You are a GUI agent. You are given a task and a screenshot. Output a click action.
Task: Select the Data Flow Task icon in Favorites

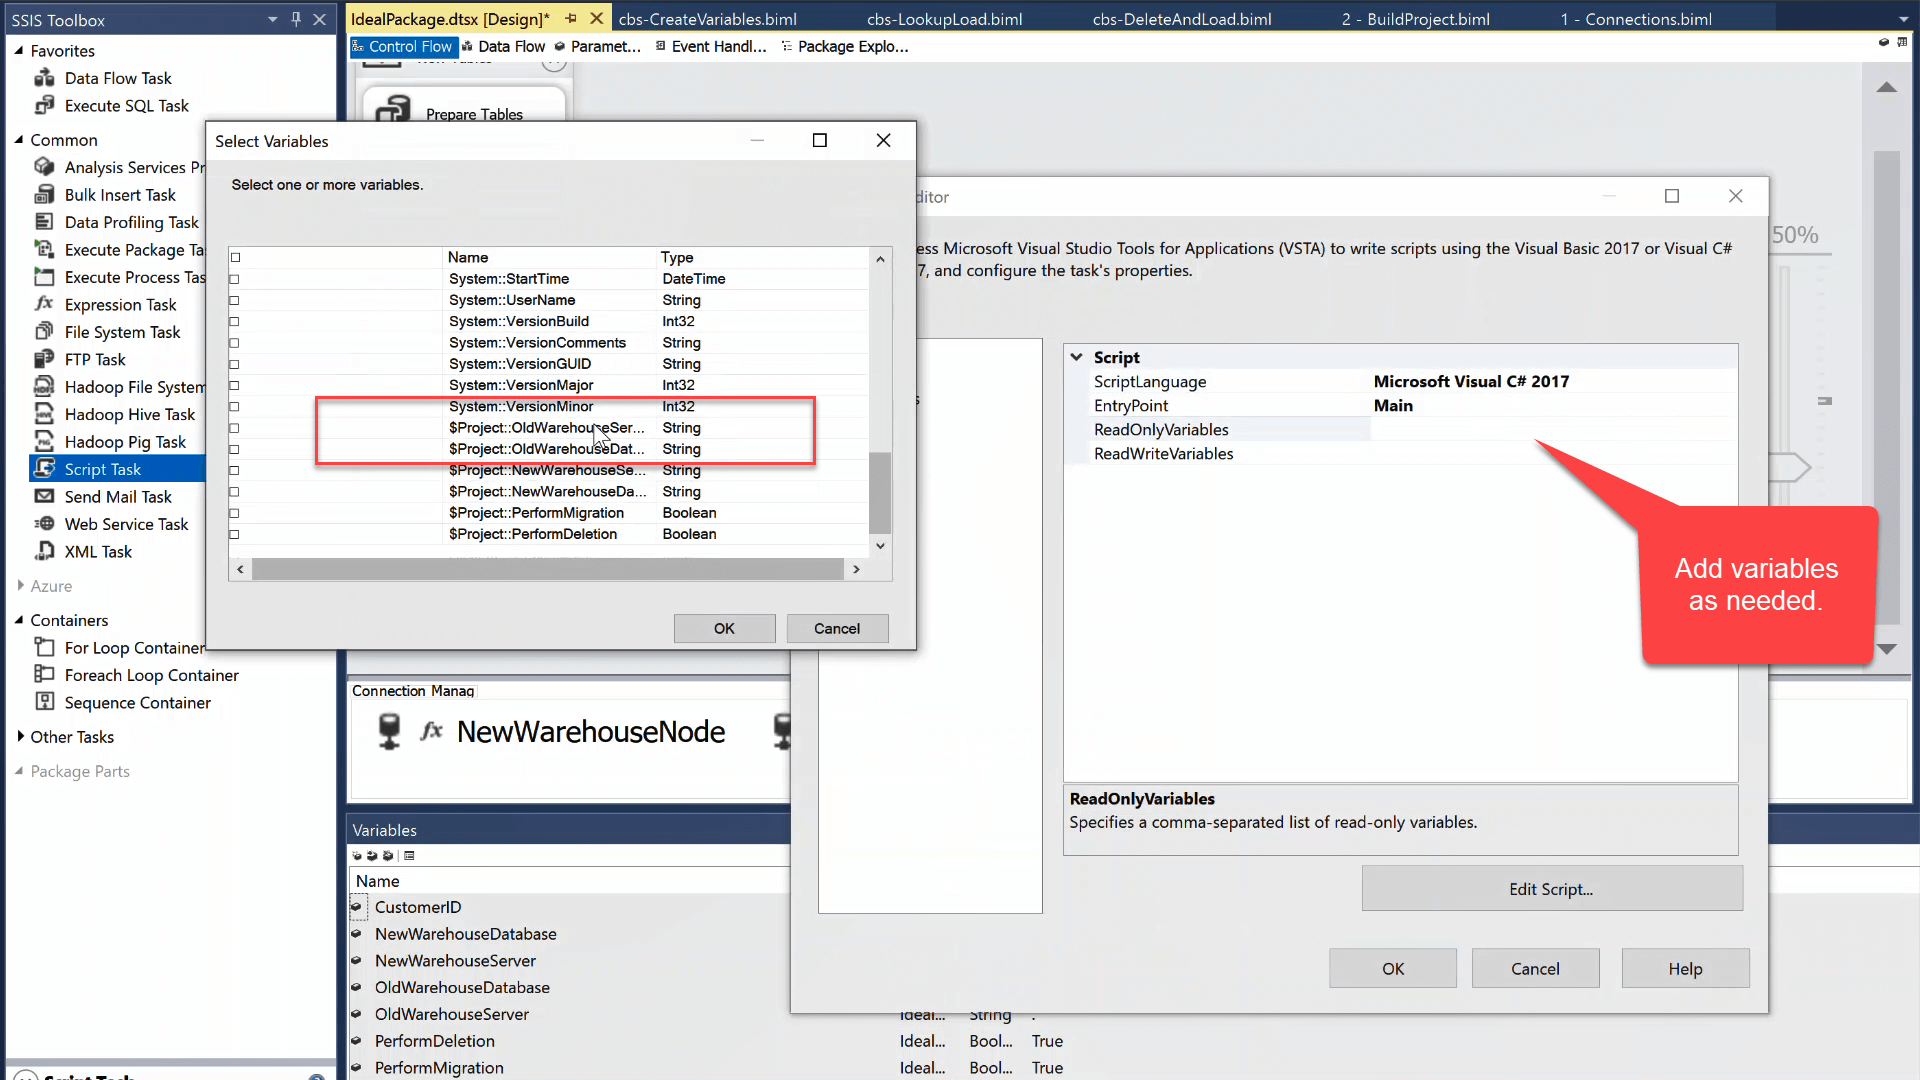[44, 78]
